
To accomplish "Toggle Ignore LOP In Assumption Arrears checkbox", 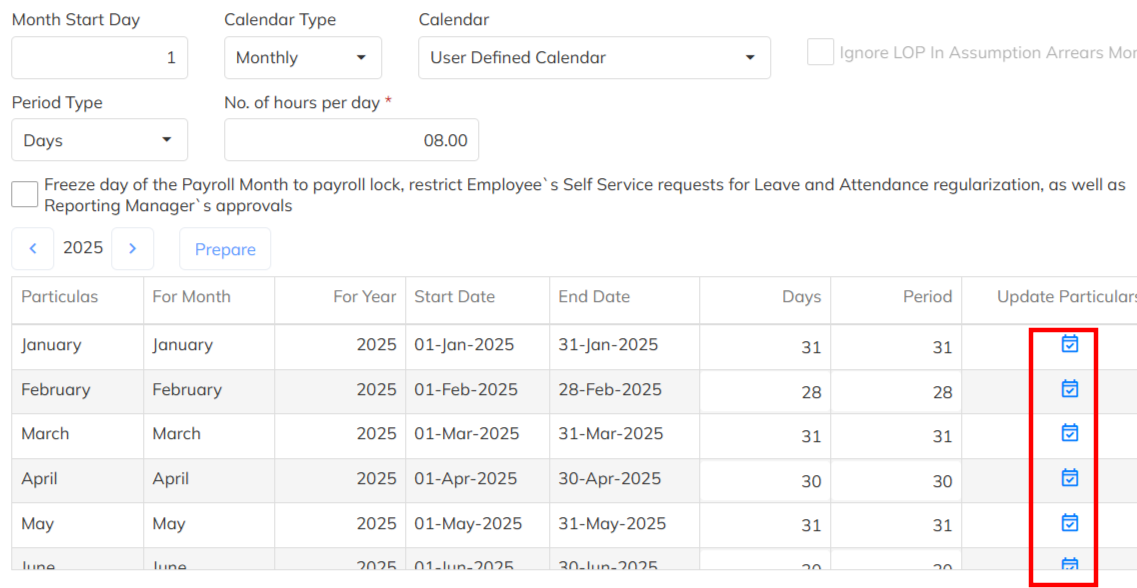I will pyautogui.click(x=820, y=53).
